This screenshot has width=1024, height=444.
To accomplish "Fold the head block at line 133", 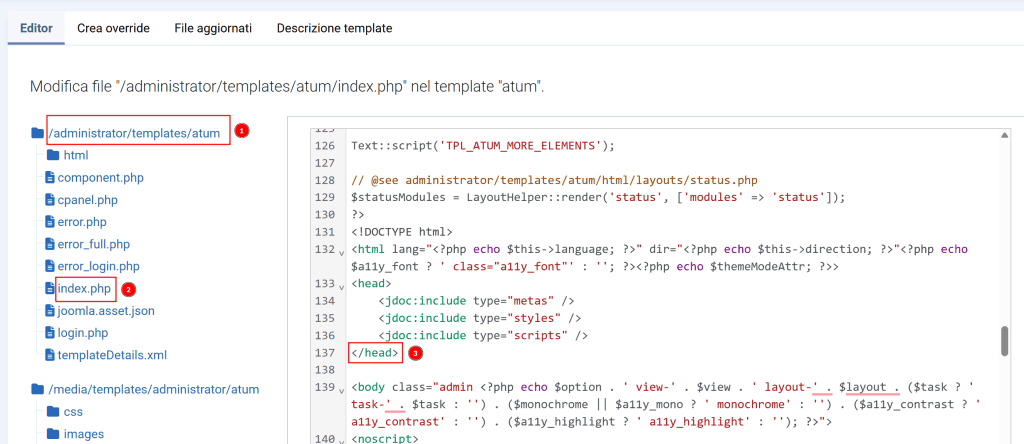I will (x=341, y=286).
